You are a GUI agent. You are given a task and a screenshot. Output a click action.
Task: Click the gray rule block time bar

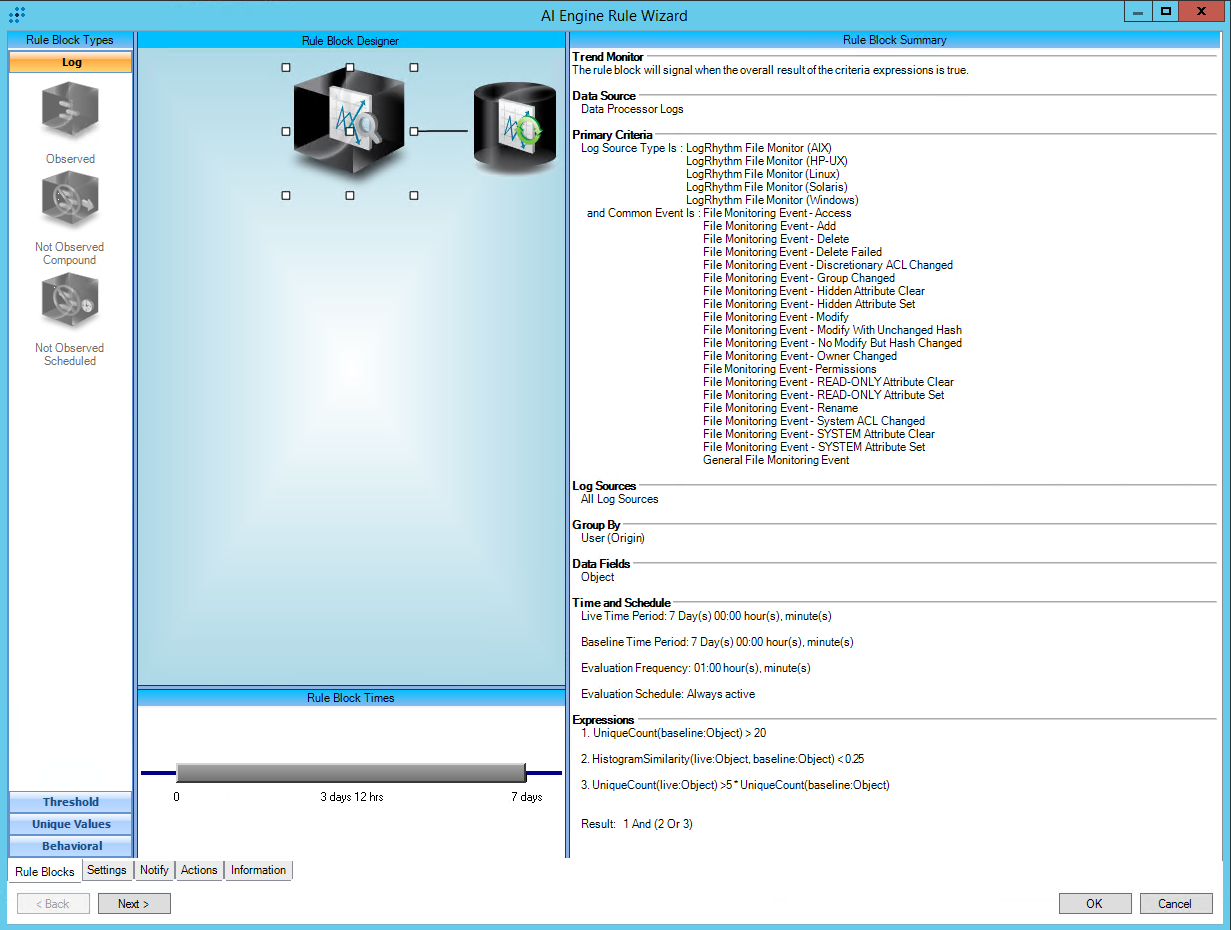(x=350, y=773)
